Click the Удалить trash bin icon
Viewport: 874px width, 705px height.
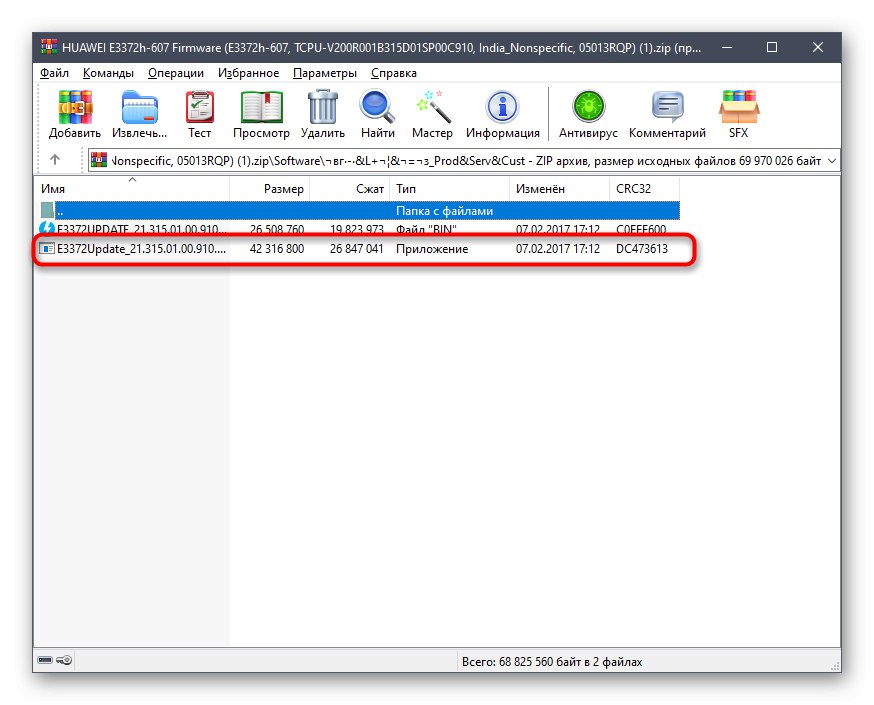click(x=323, y=106)
